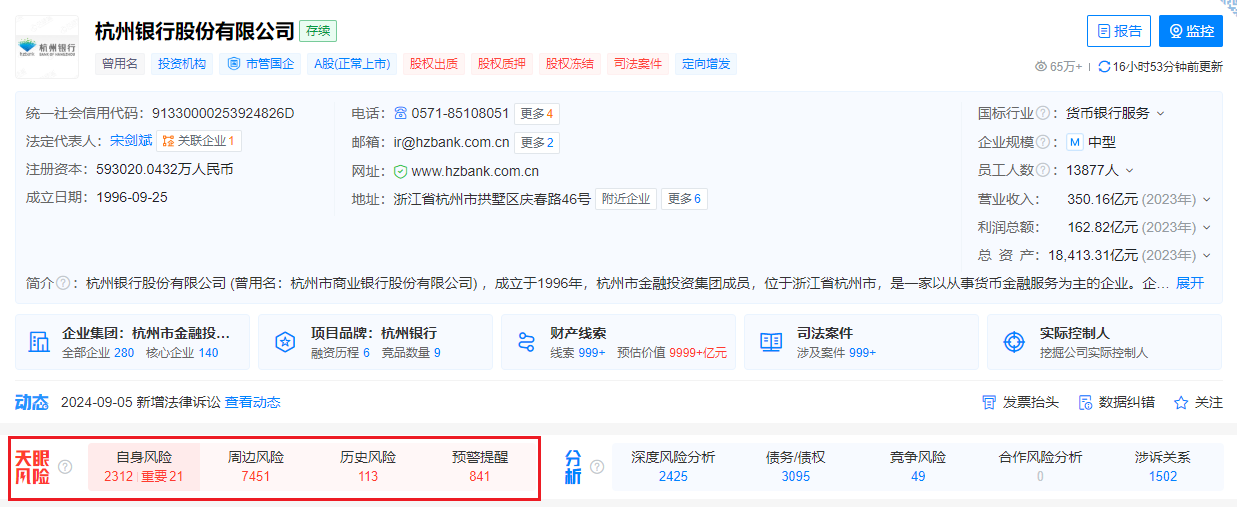The image size is (1237, 507).
Task: Click the Hangzhou Bank company logo
Action: tap(47, 47)
